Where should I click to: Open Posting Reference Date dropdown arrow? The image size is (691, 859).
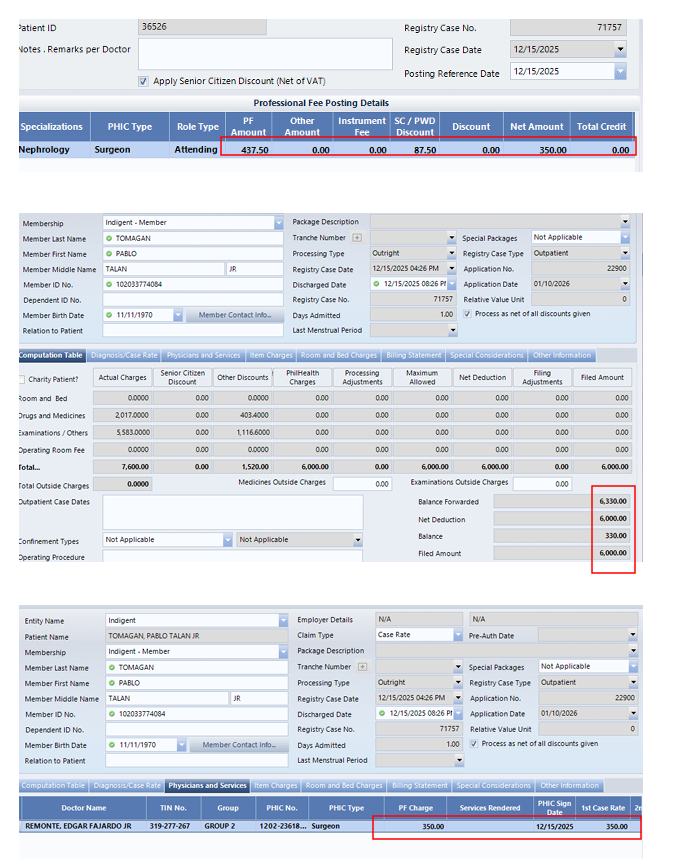[620, 71]
